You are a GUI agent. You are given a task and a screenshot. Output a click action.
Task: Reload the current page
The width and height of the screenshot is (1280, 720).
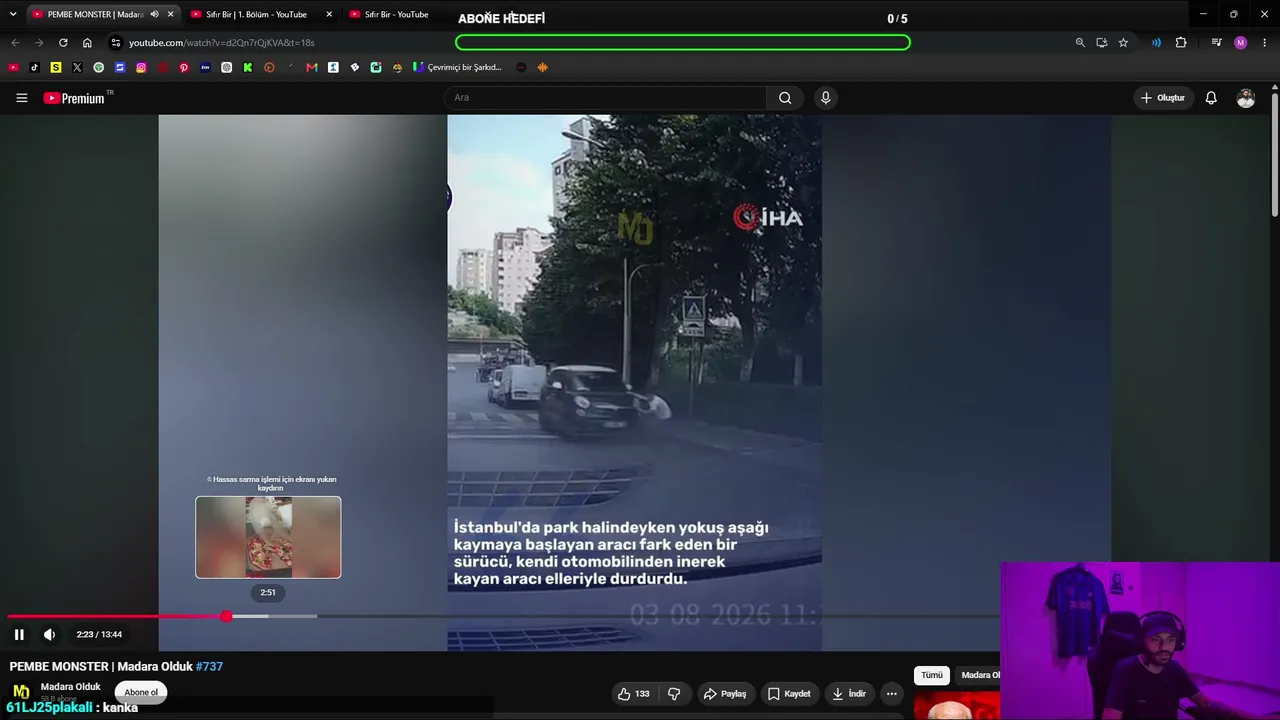pyautogui.click(x=63, y=43)
